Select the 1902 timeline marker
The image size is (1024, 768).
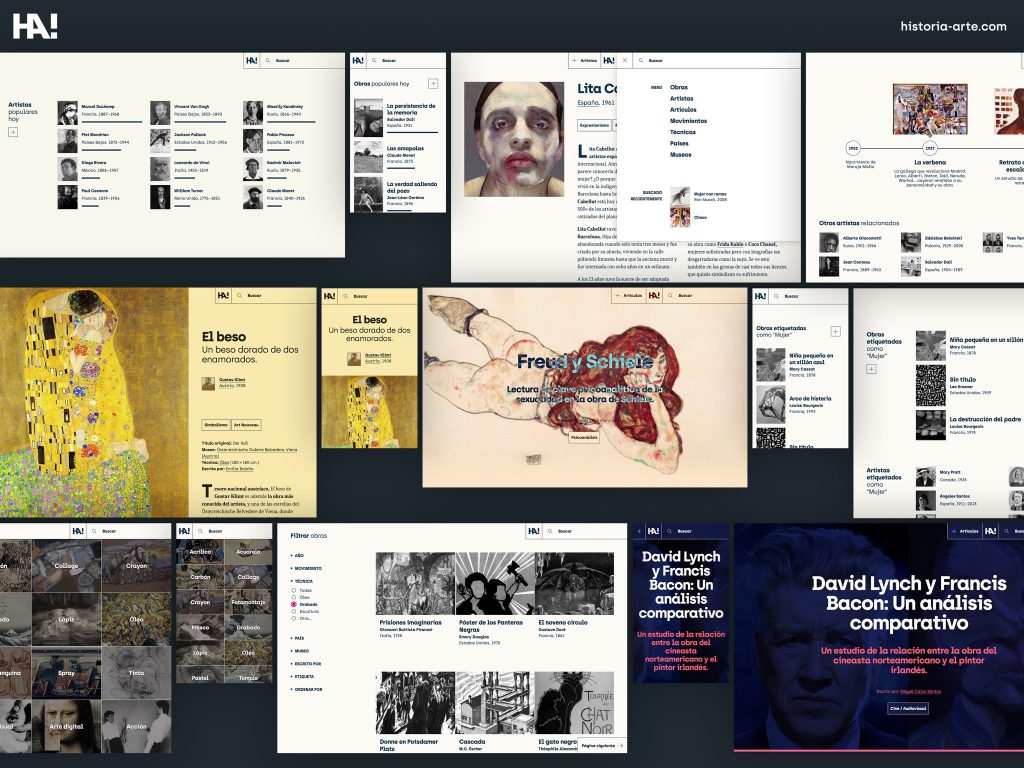[853, 148]
